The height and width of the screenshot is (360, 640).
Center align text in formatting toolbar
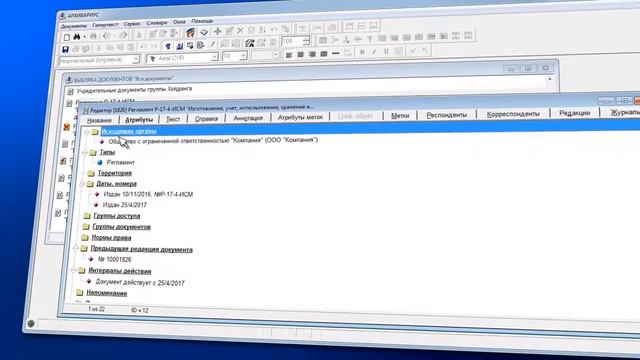[x=300, y=54]
